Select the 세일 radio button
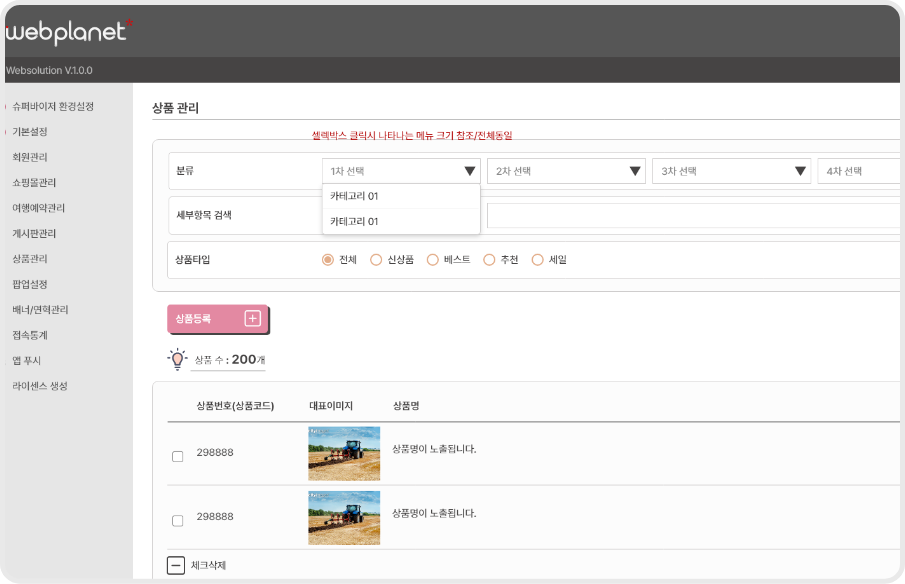The height and width of the screenshot is (584, 905). point(538,260)
